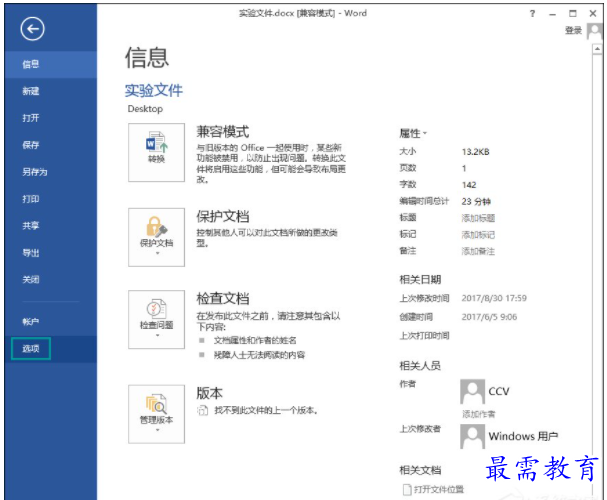Click the CCV author name
607x500 pixels.
click(499, 392)
